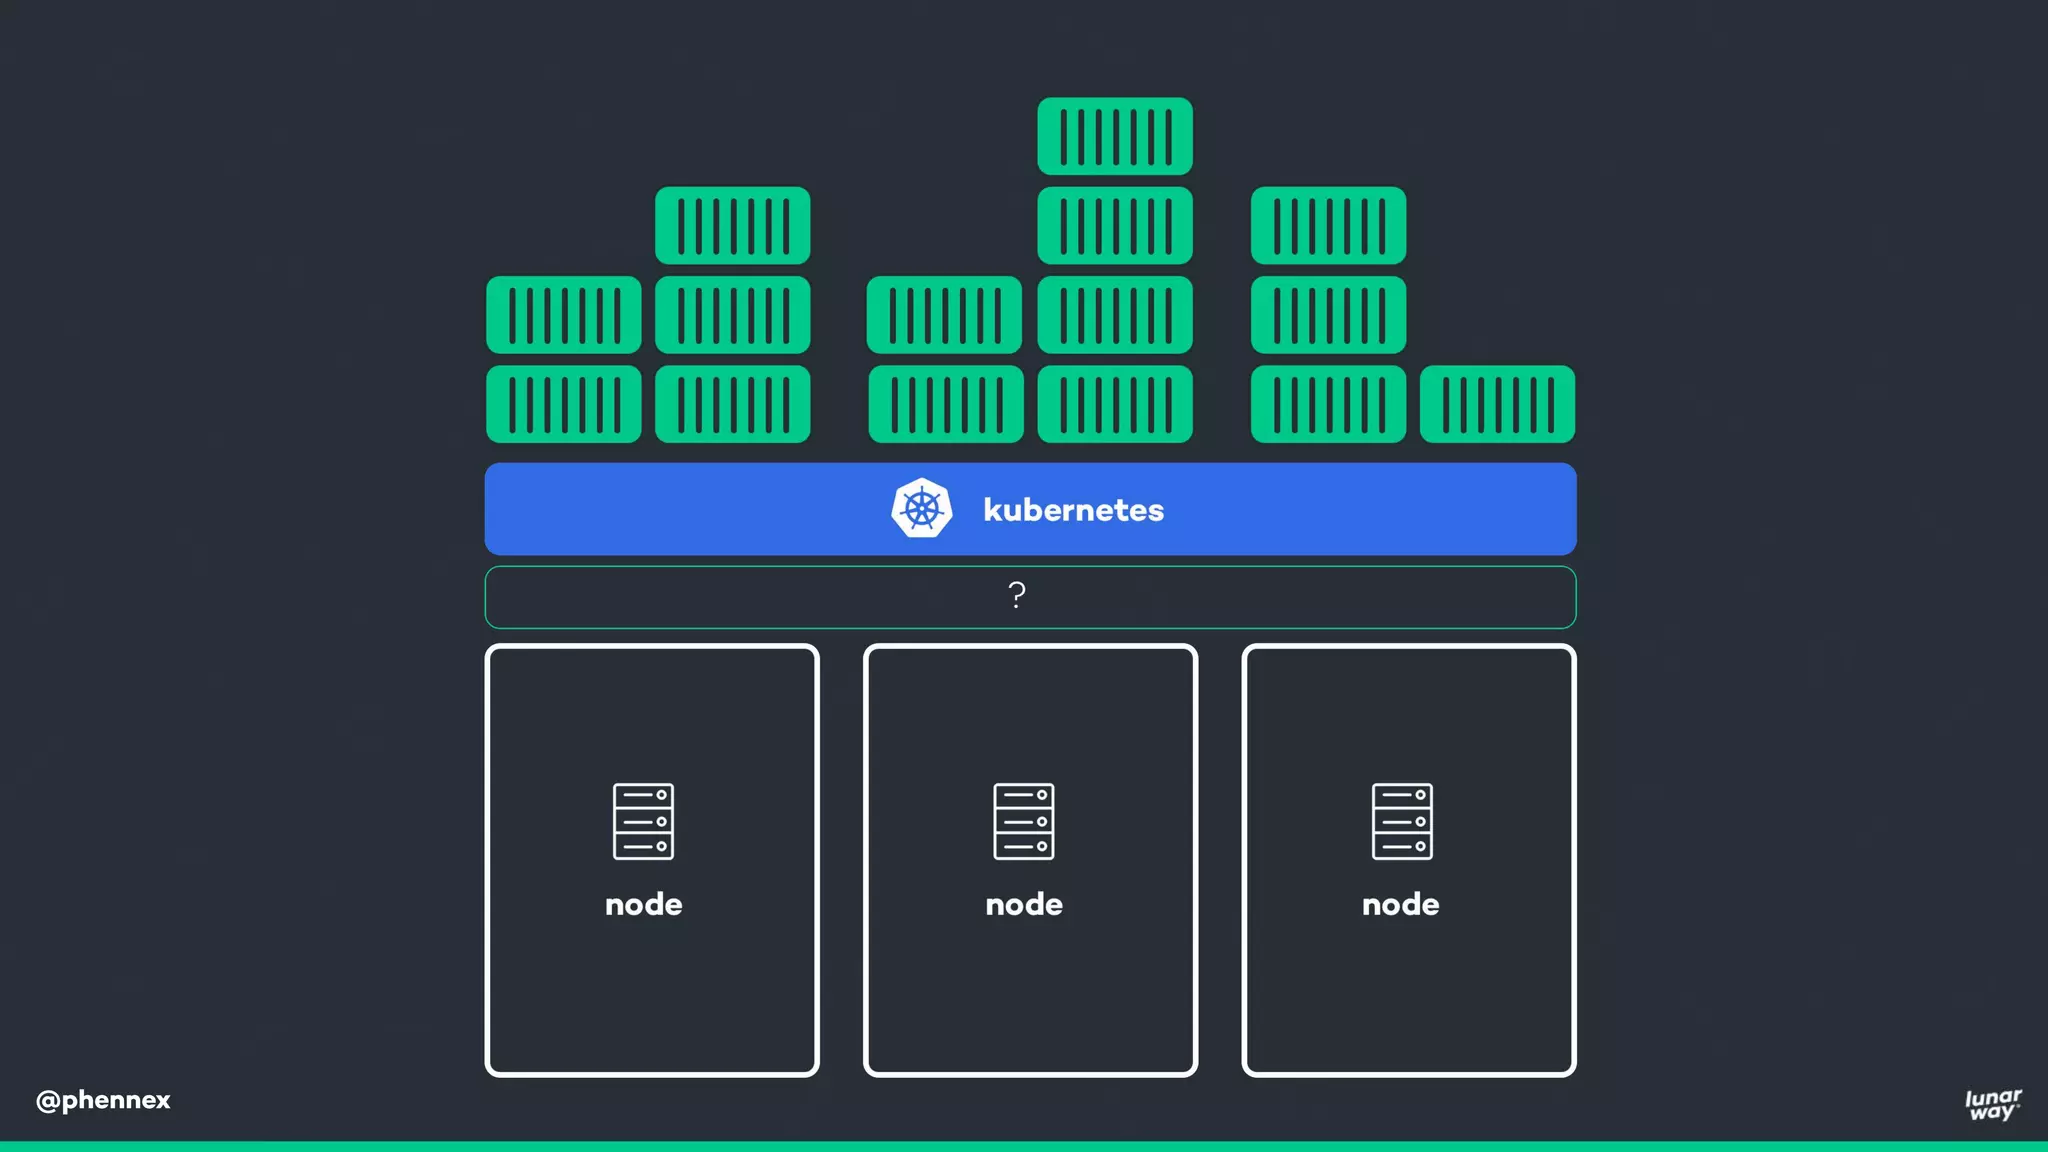Click the kubernetes text label
2048x1152 pixels.
tap(1073, 510)
